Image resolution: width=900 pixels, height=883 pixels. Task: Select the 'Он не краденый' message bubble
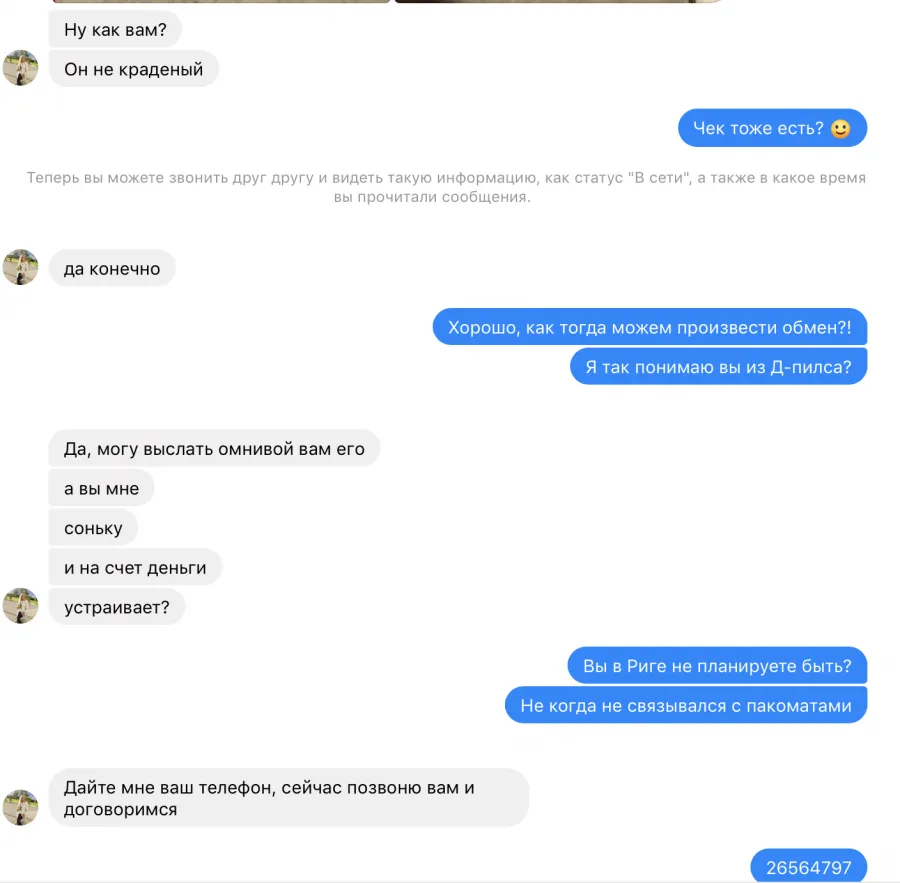pos(134,69)
